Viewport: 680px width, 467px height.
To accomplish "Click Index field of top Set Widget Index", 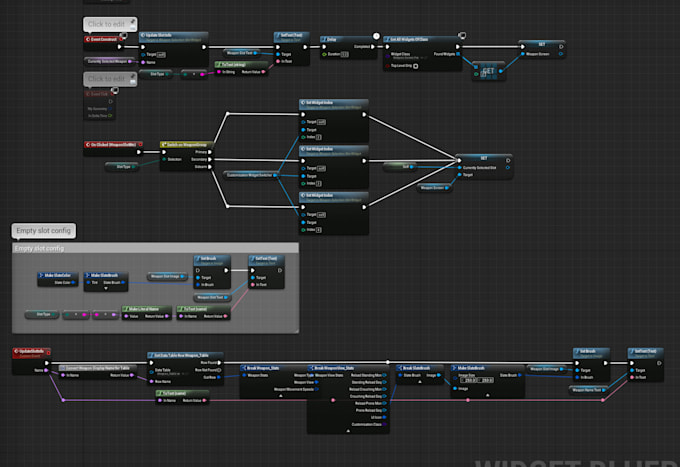I will (x=319, y=137).
